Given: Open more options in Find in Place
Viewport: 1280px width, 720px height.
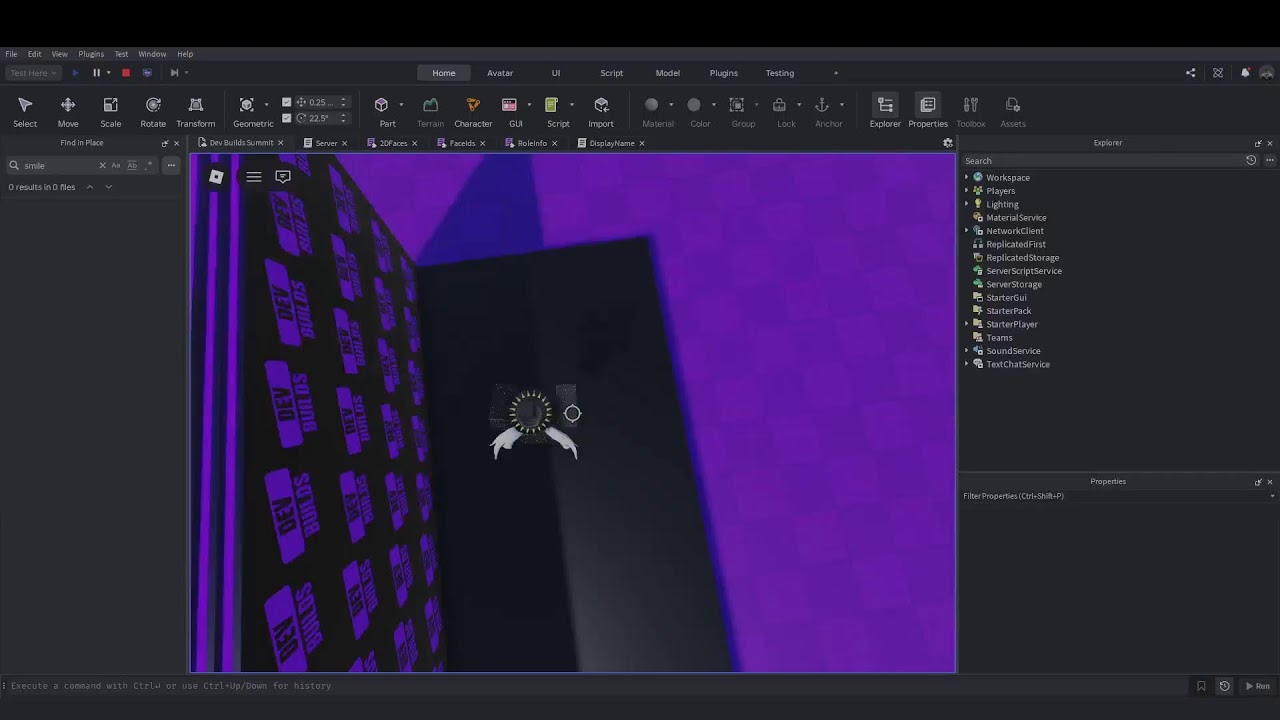Looking at the screenshot, I should (x=171, y=165).
